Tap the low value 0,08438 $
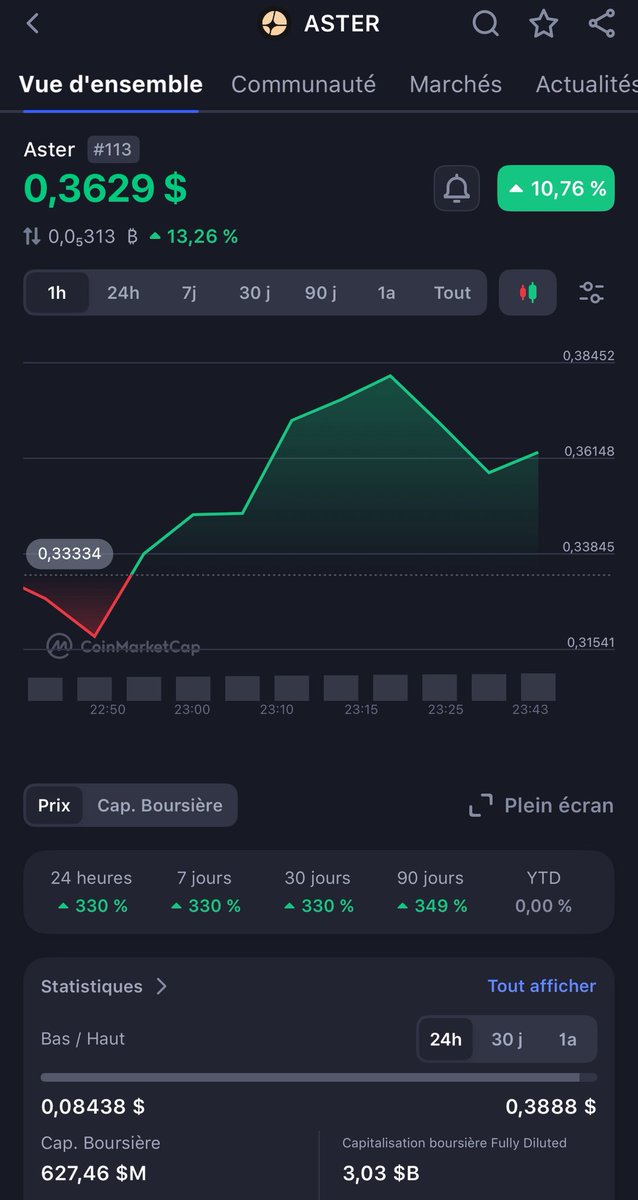 [x=93, y=1107]
